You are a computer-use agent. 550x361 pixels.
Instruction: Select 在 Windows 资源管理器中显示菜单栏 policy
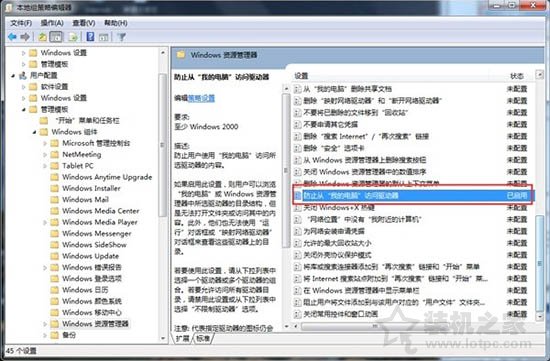[x=361, y=290]
